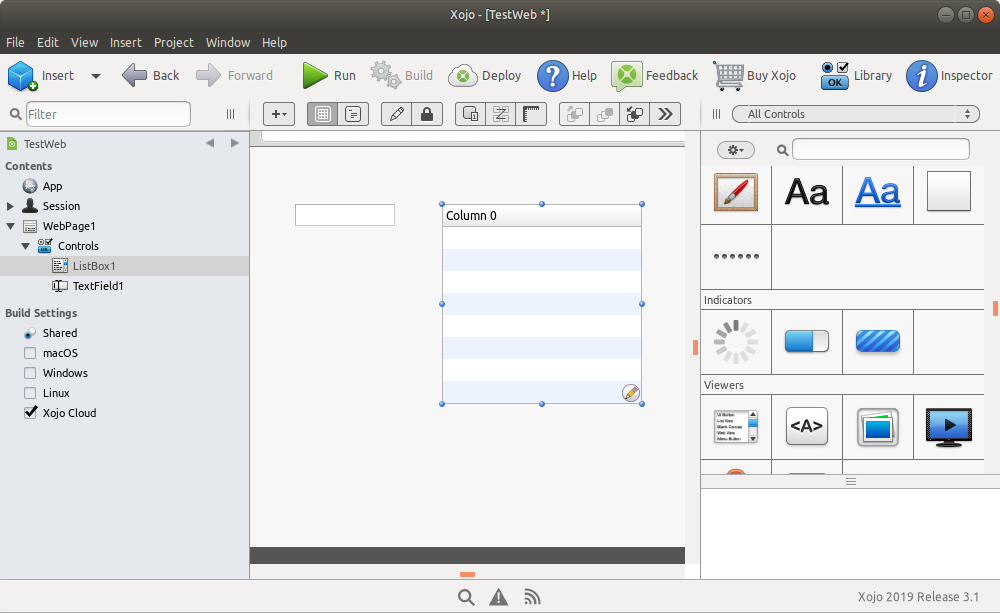
Task: Open the Insert menu
Action: 126,43
